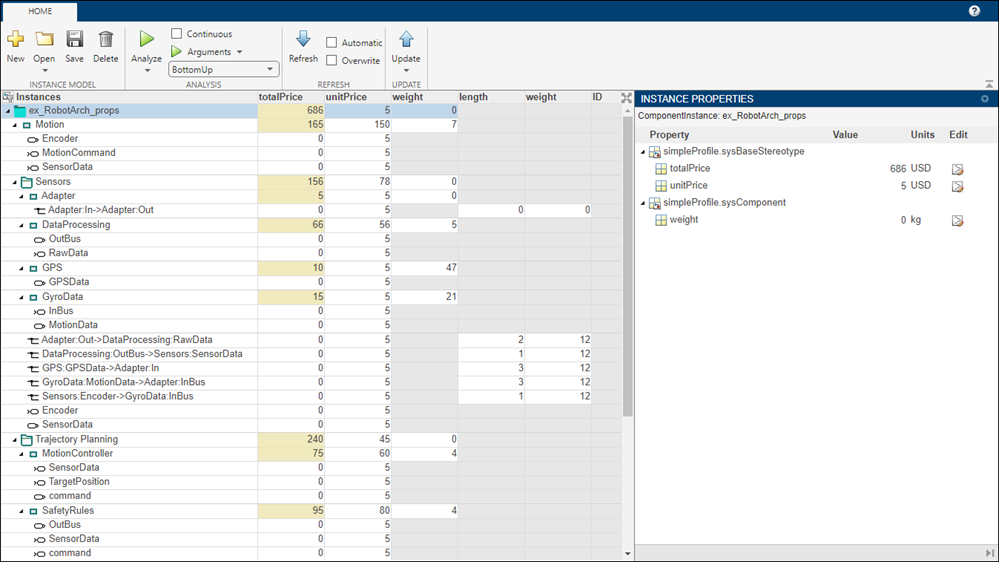The image size is (1000, 562).
Task: Open the BottomUp iteration order dropdown
Action: (x=224, y=70)
